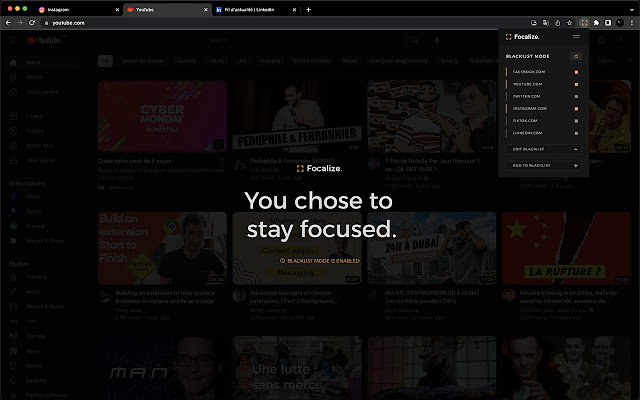Click the Focalize logo on the blocking overlay

pos(319,168)
